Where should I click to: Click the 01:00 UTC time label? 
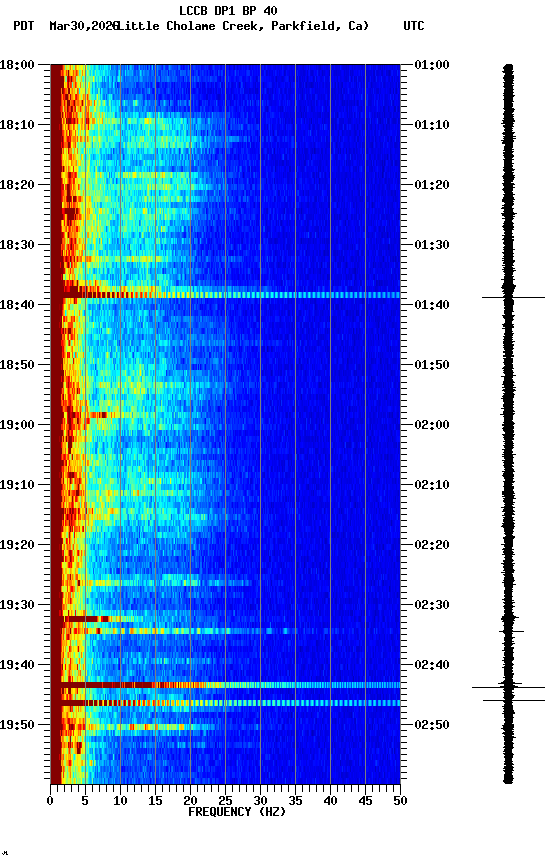coord(432,65)
